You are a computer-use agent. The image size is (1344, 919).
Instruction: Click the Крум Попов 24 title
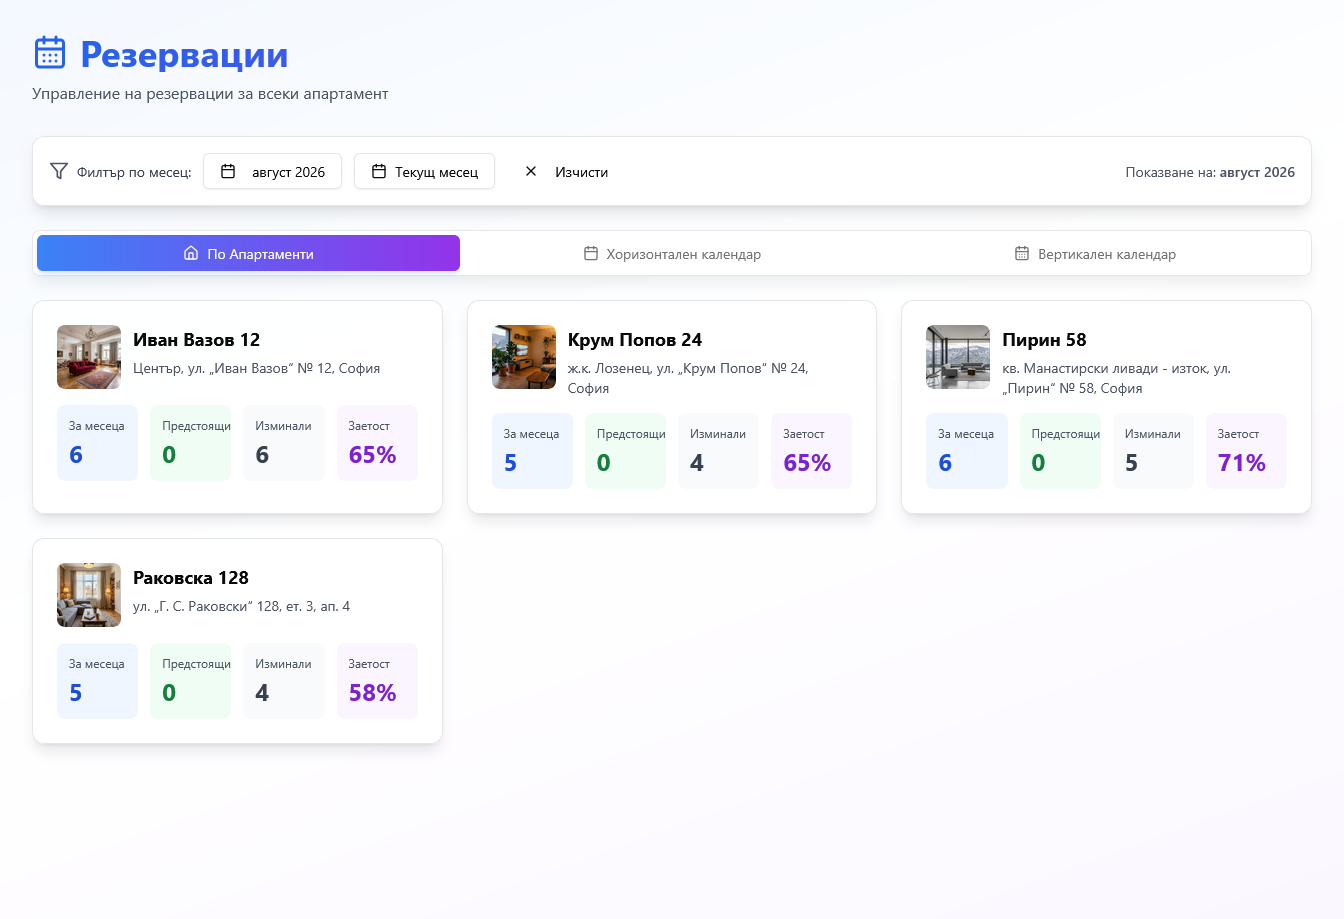click(x=635, y=340)
